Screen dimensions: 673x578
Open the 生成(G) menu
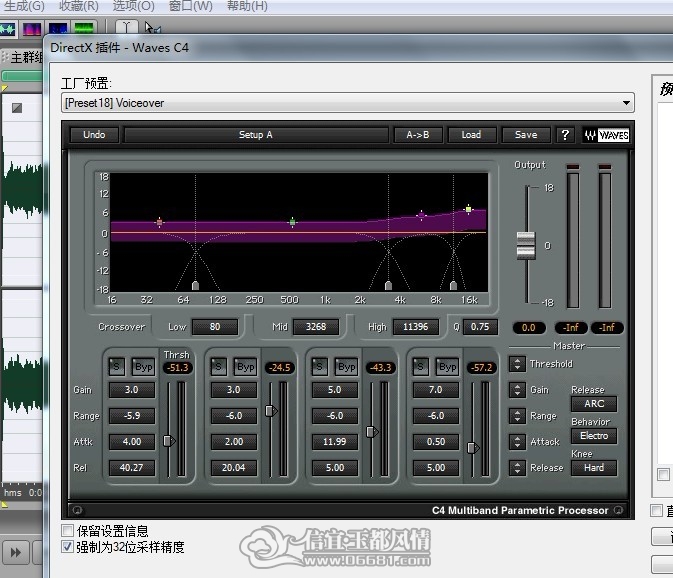pyautogui.click(x=24, y=6)
